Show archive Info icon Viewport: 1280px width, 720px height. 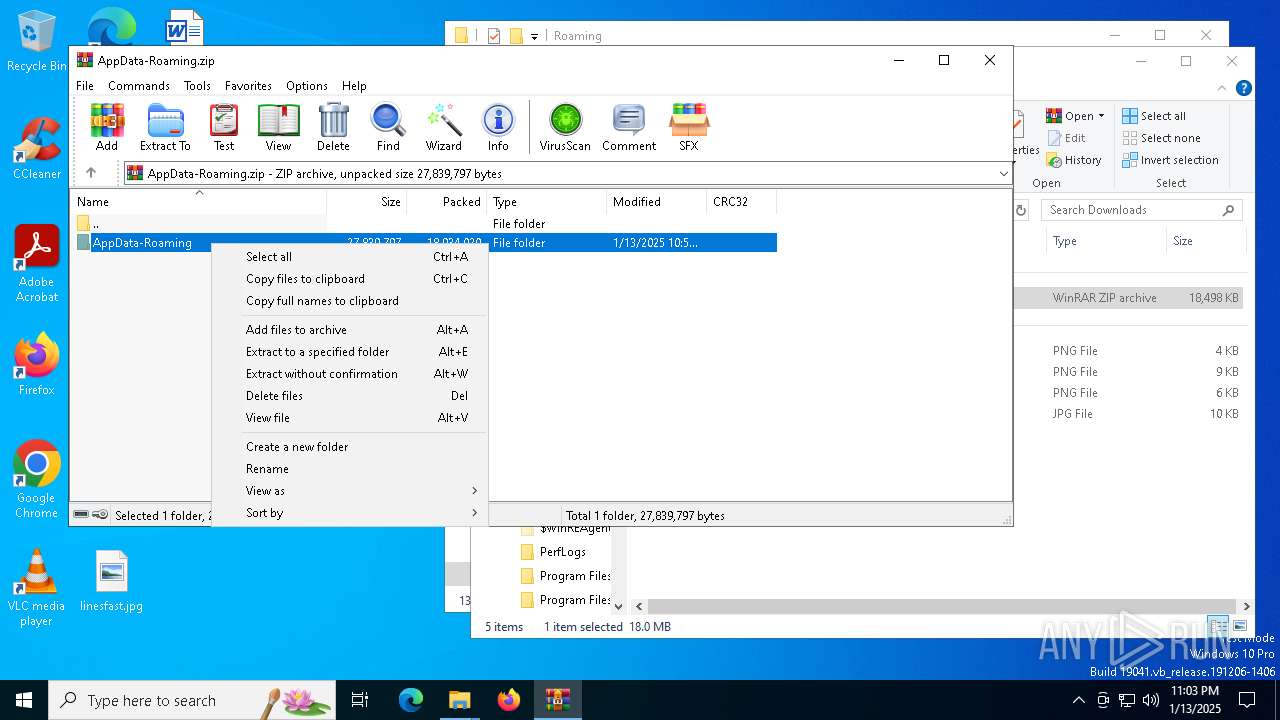[498, 127]
